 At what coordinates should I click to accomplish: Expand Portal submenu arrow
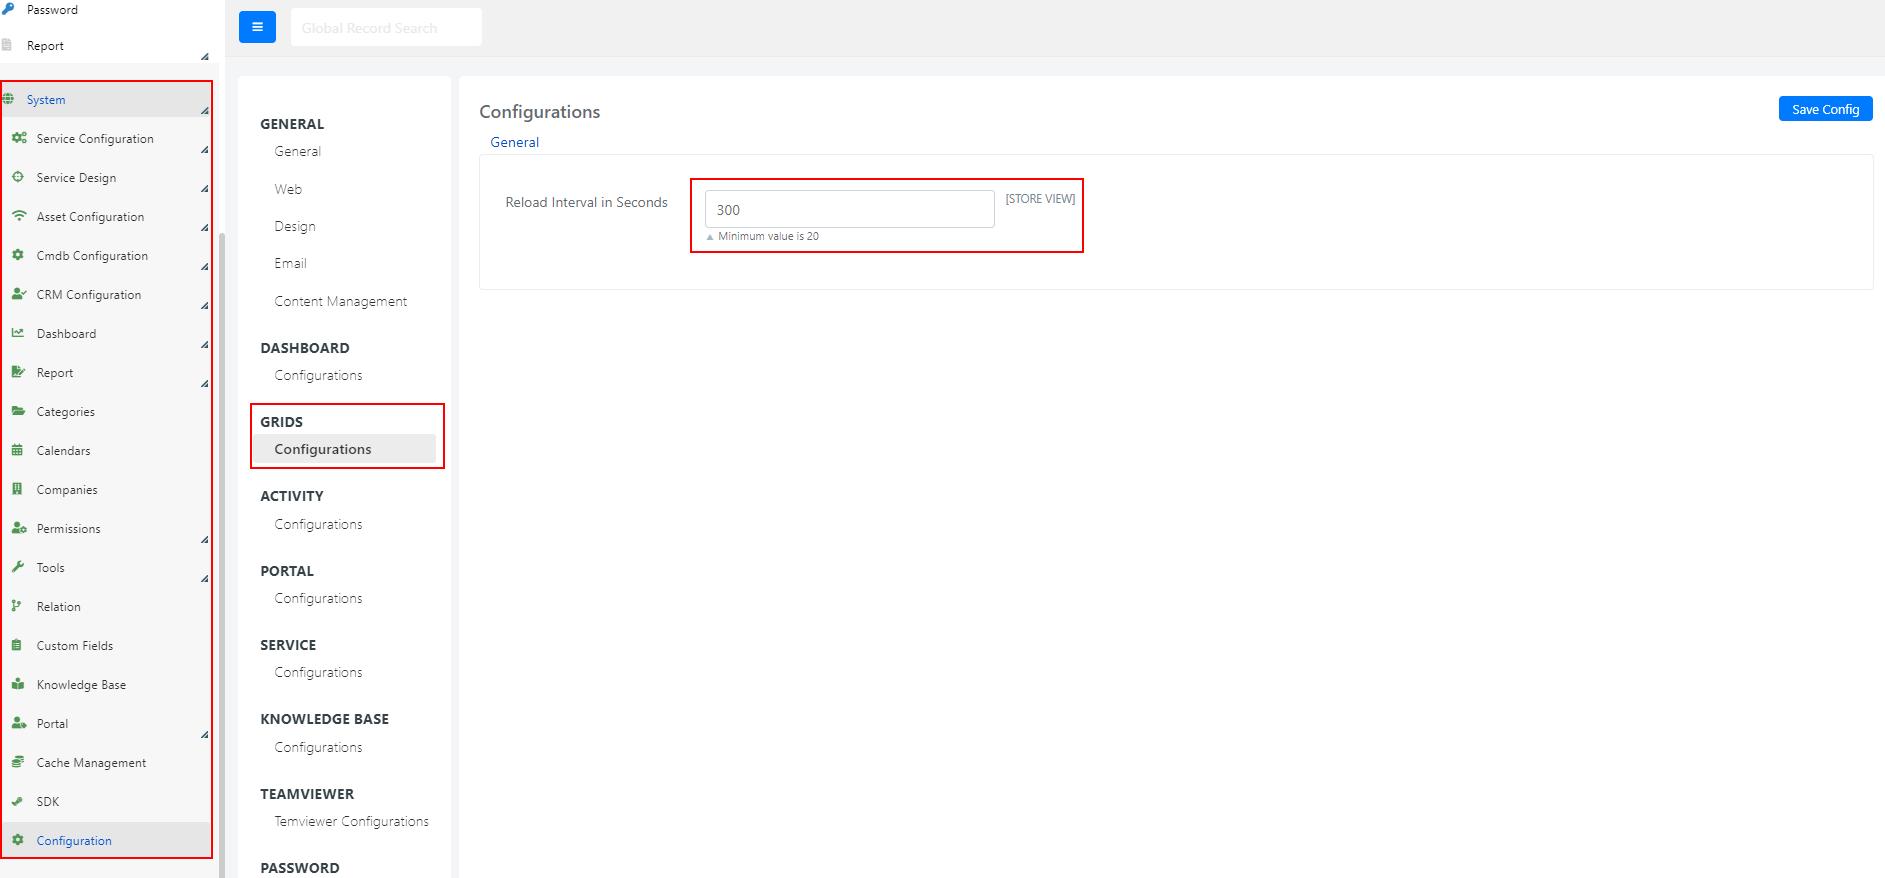tap(204, 735)
